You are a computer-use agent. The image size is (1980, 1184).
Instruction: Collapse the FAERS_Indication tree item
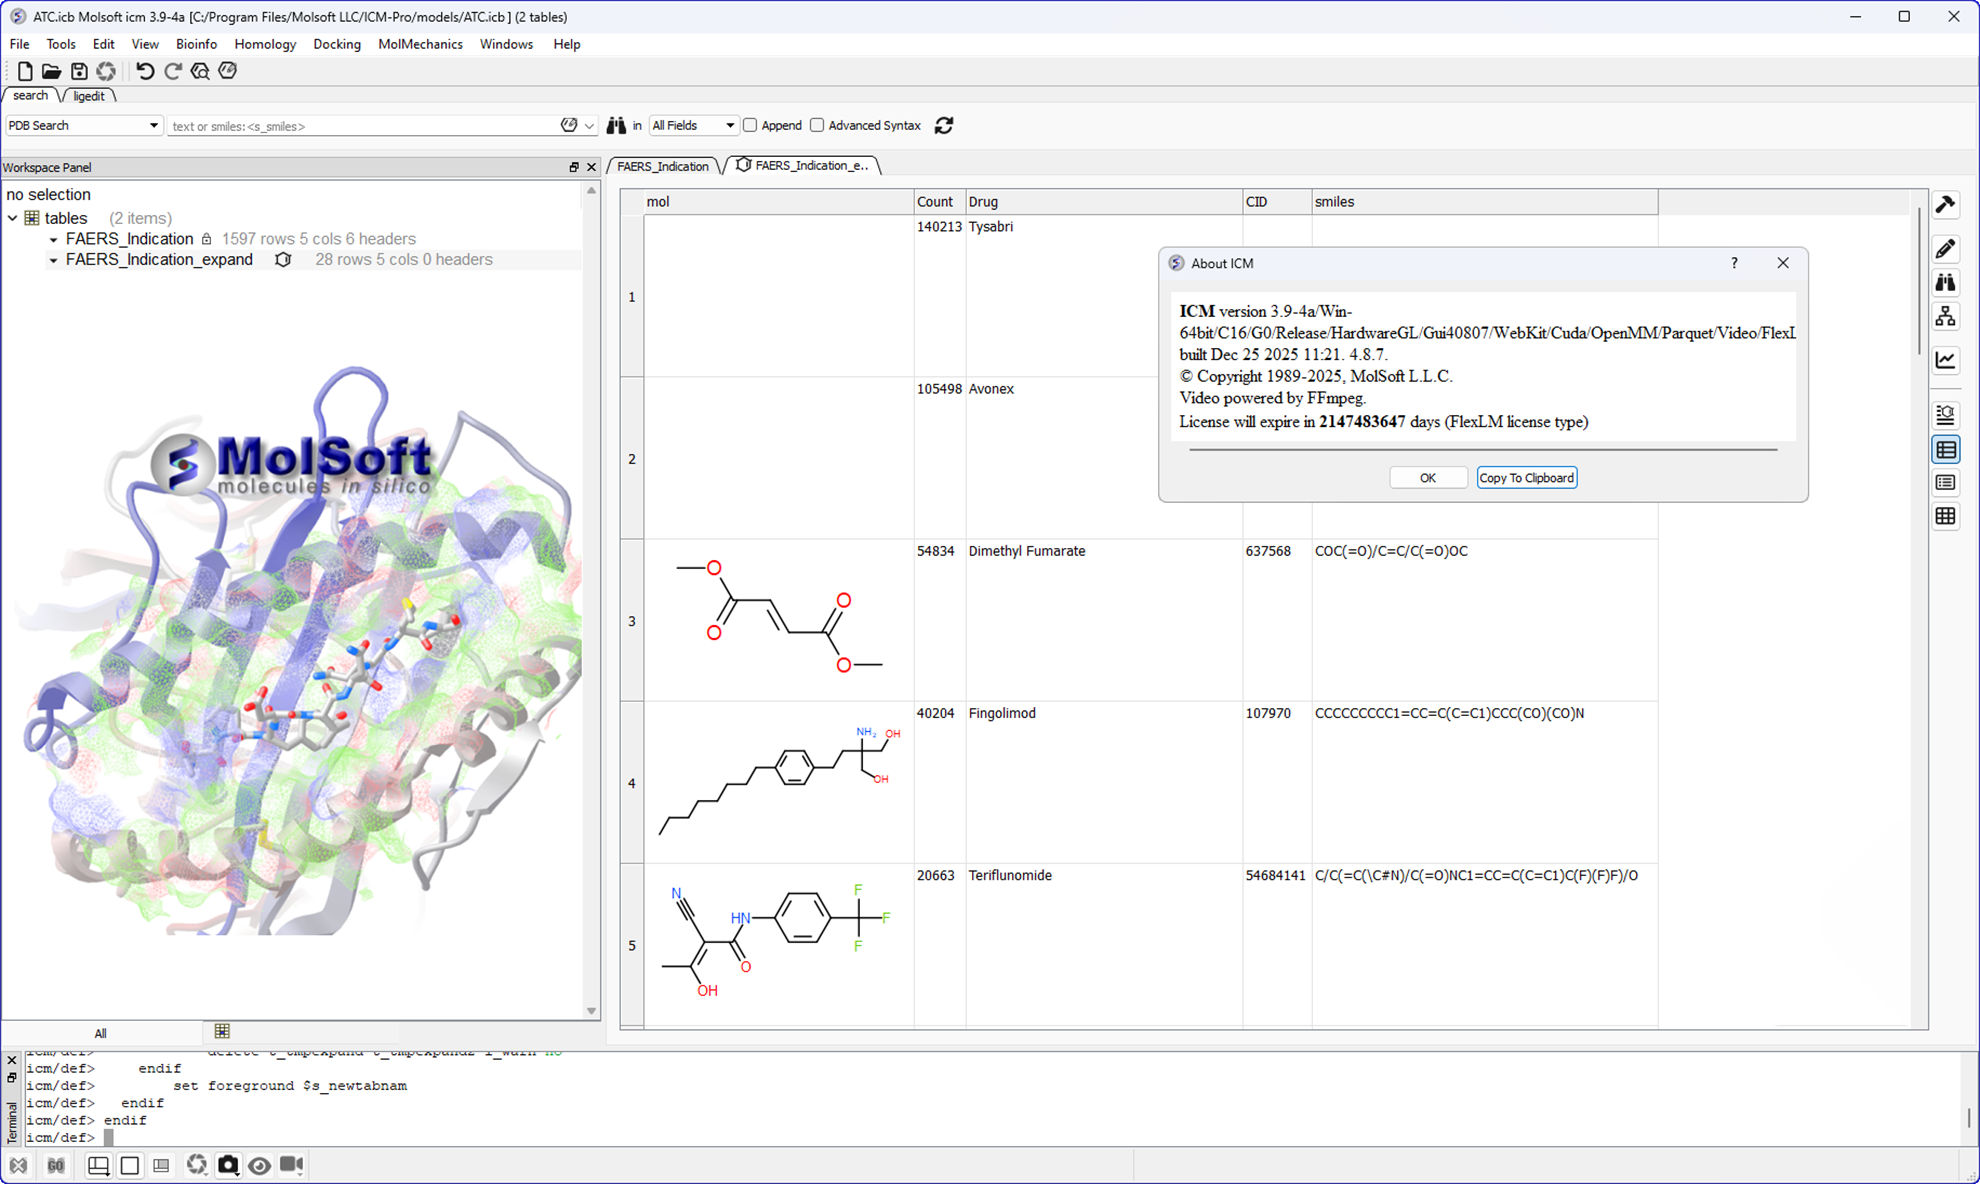53,239
